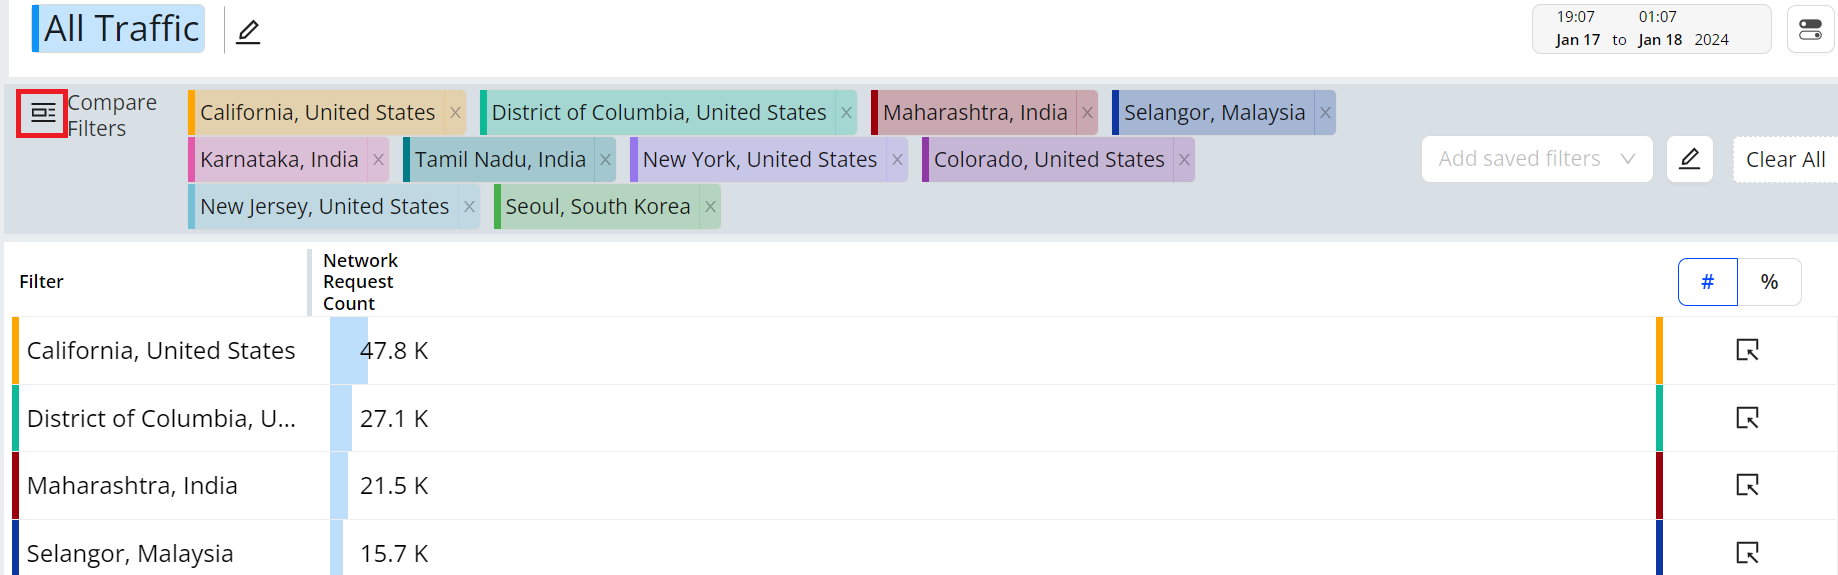This screenshot has height=575, width=1838.
Task: Select the Tamil Nadu, India filter chip
Action: (x=500, y=160)
